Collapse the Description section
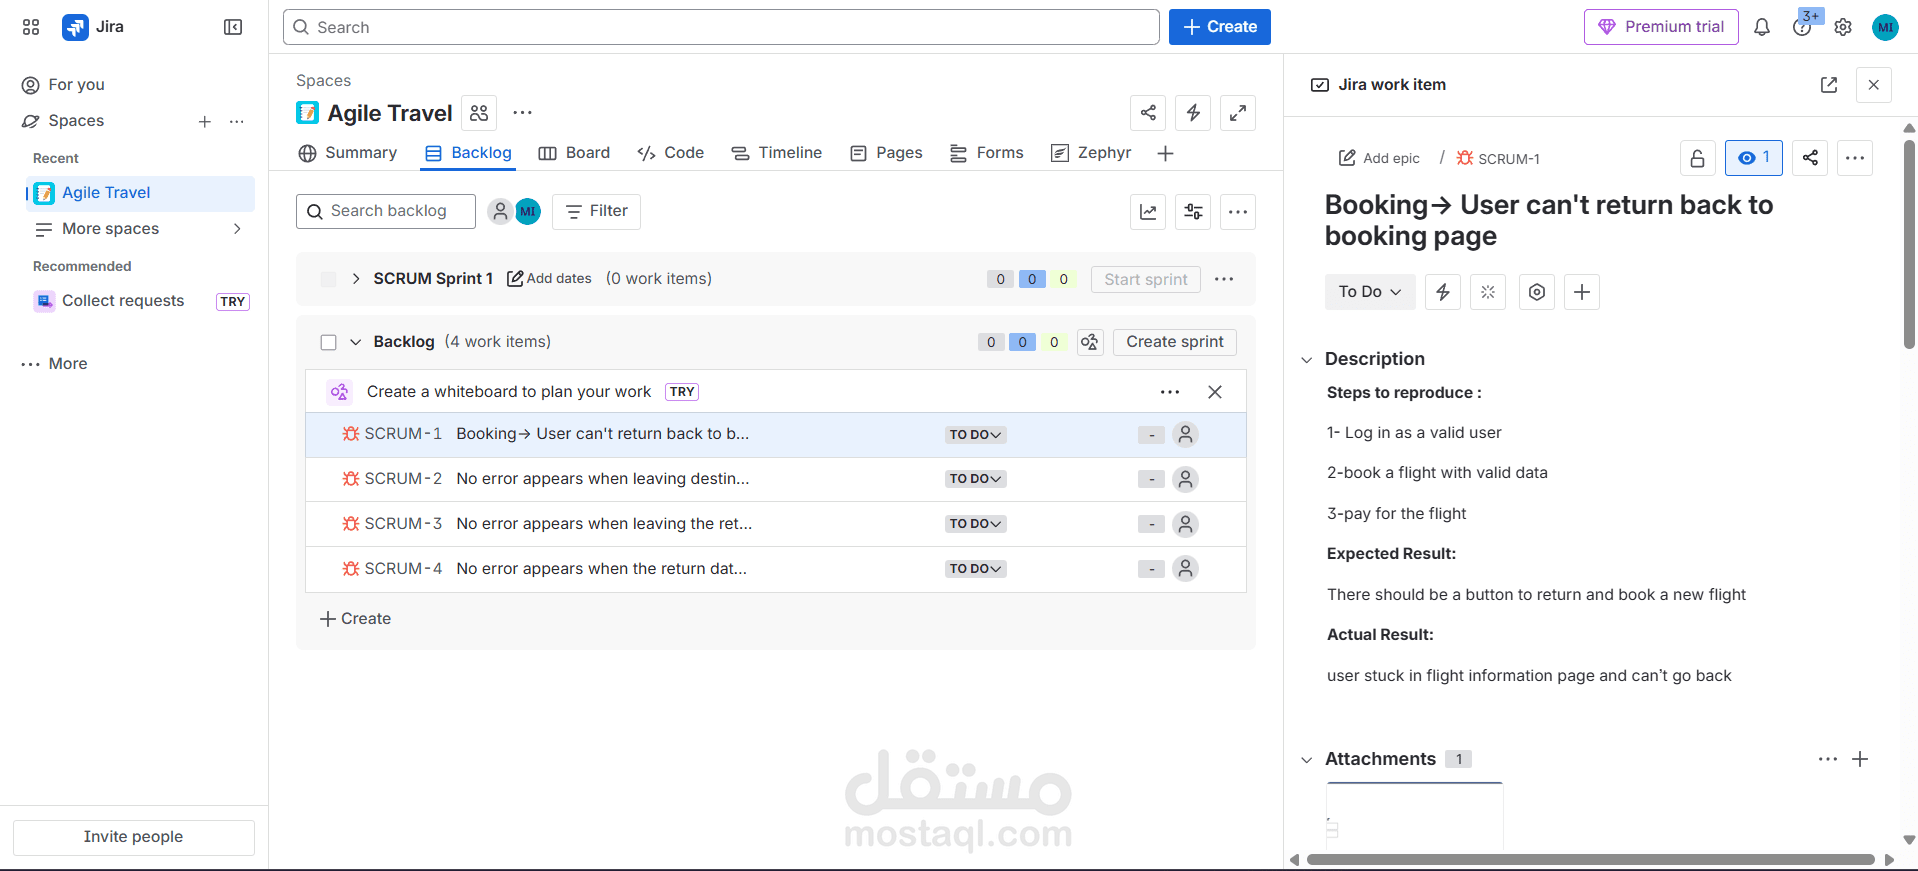 (x=1306, y=360)
